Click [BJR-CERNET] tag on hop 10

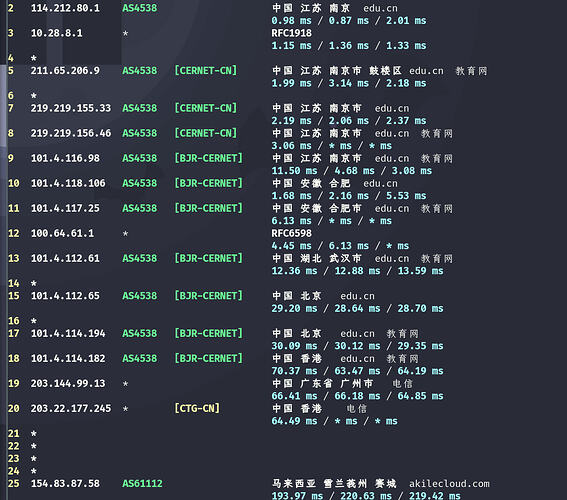(209, 183)
